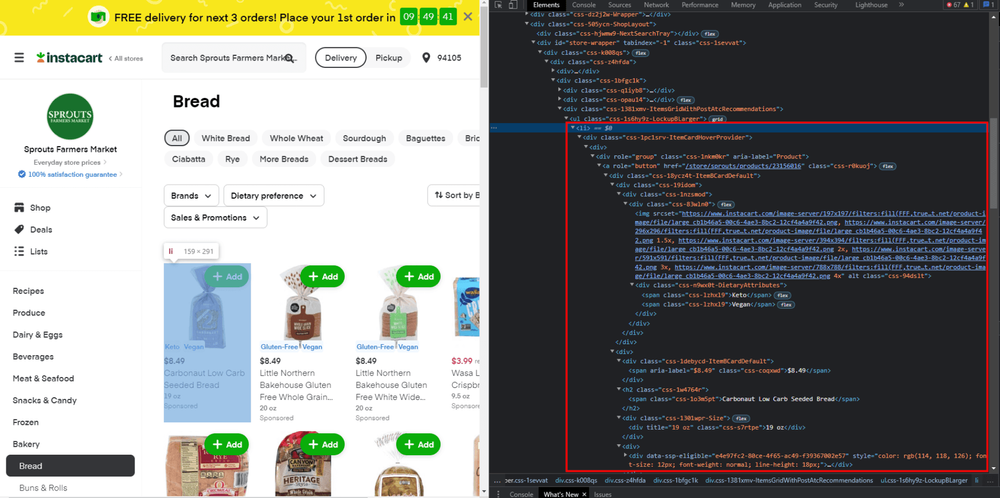Open the DevTools drawer kebab menu
This screenshot has width=1000, height=498.
coord(497,494)
